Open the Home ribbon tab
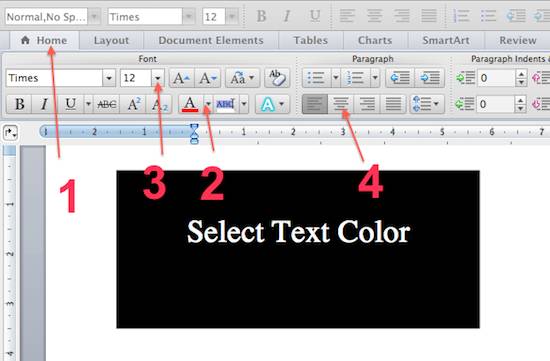550x361 pixels. click(x=45, y=40)
